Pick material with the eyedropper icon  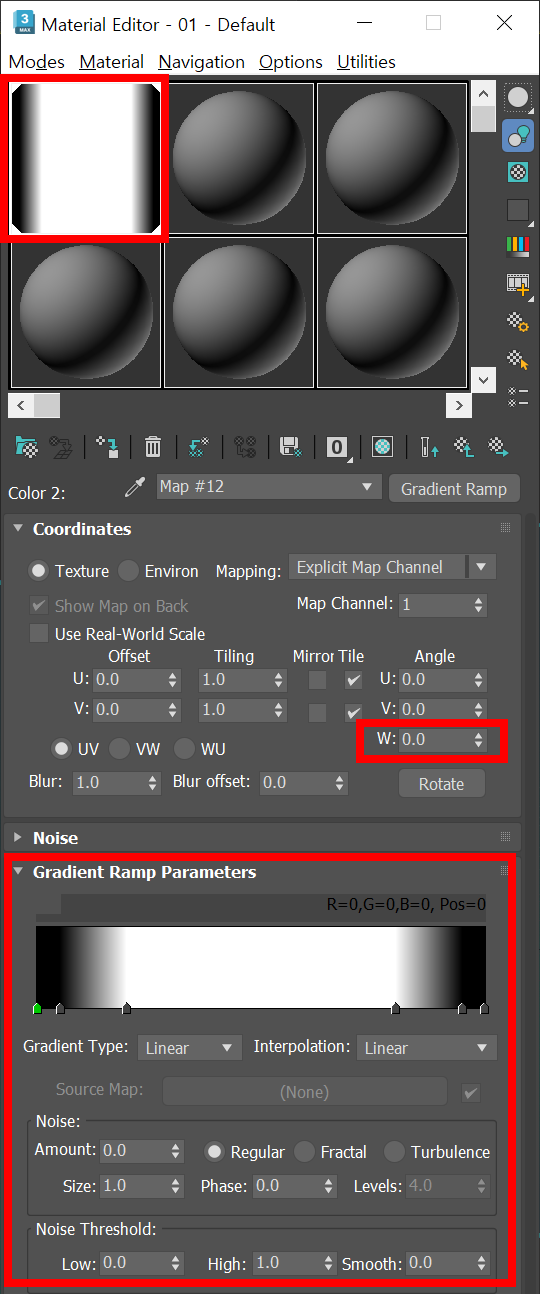click(x=134, y=488)
